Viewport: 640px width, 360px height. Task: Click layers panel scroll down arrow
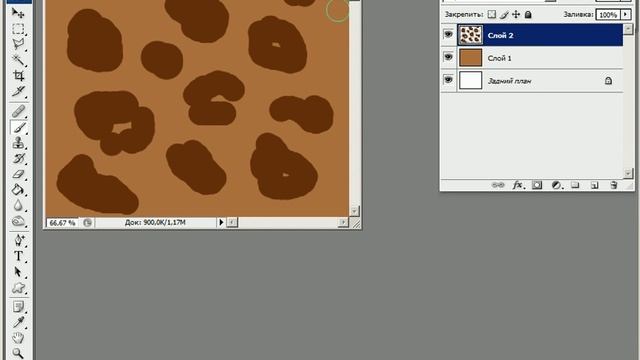(x=628, y=173)
